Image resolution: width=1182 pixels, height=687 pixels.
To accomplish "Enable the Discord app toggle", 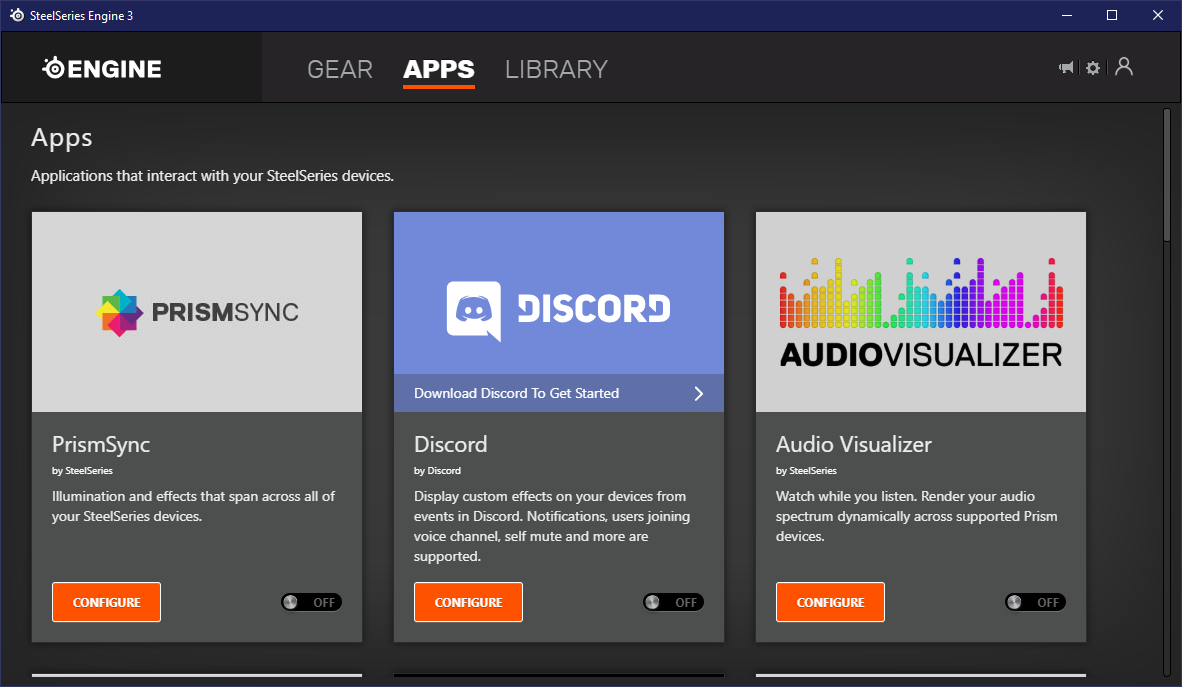I will tap(673, 602).
